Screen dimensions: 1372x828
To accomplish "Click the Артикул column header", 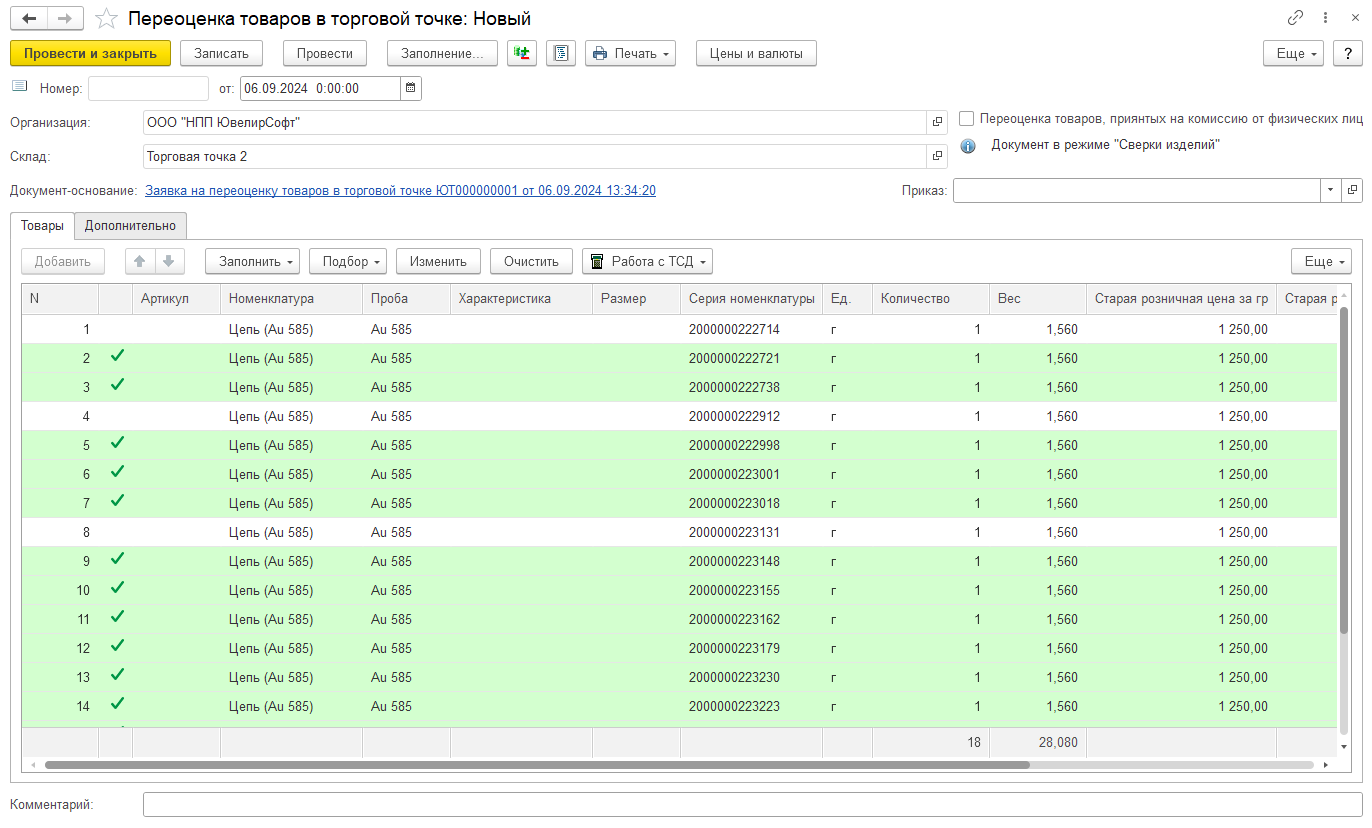I will coord(176,298).
